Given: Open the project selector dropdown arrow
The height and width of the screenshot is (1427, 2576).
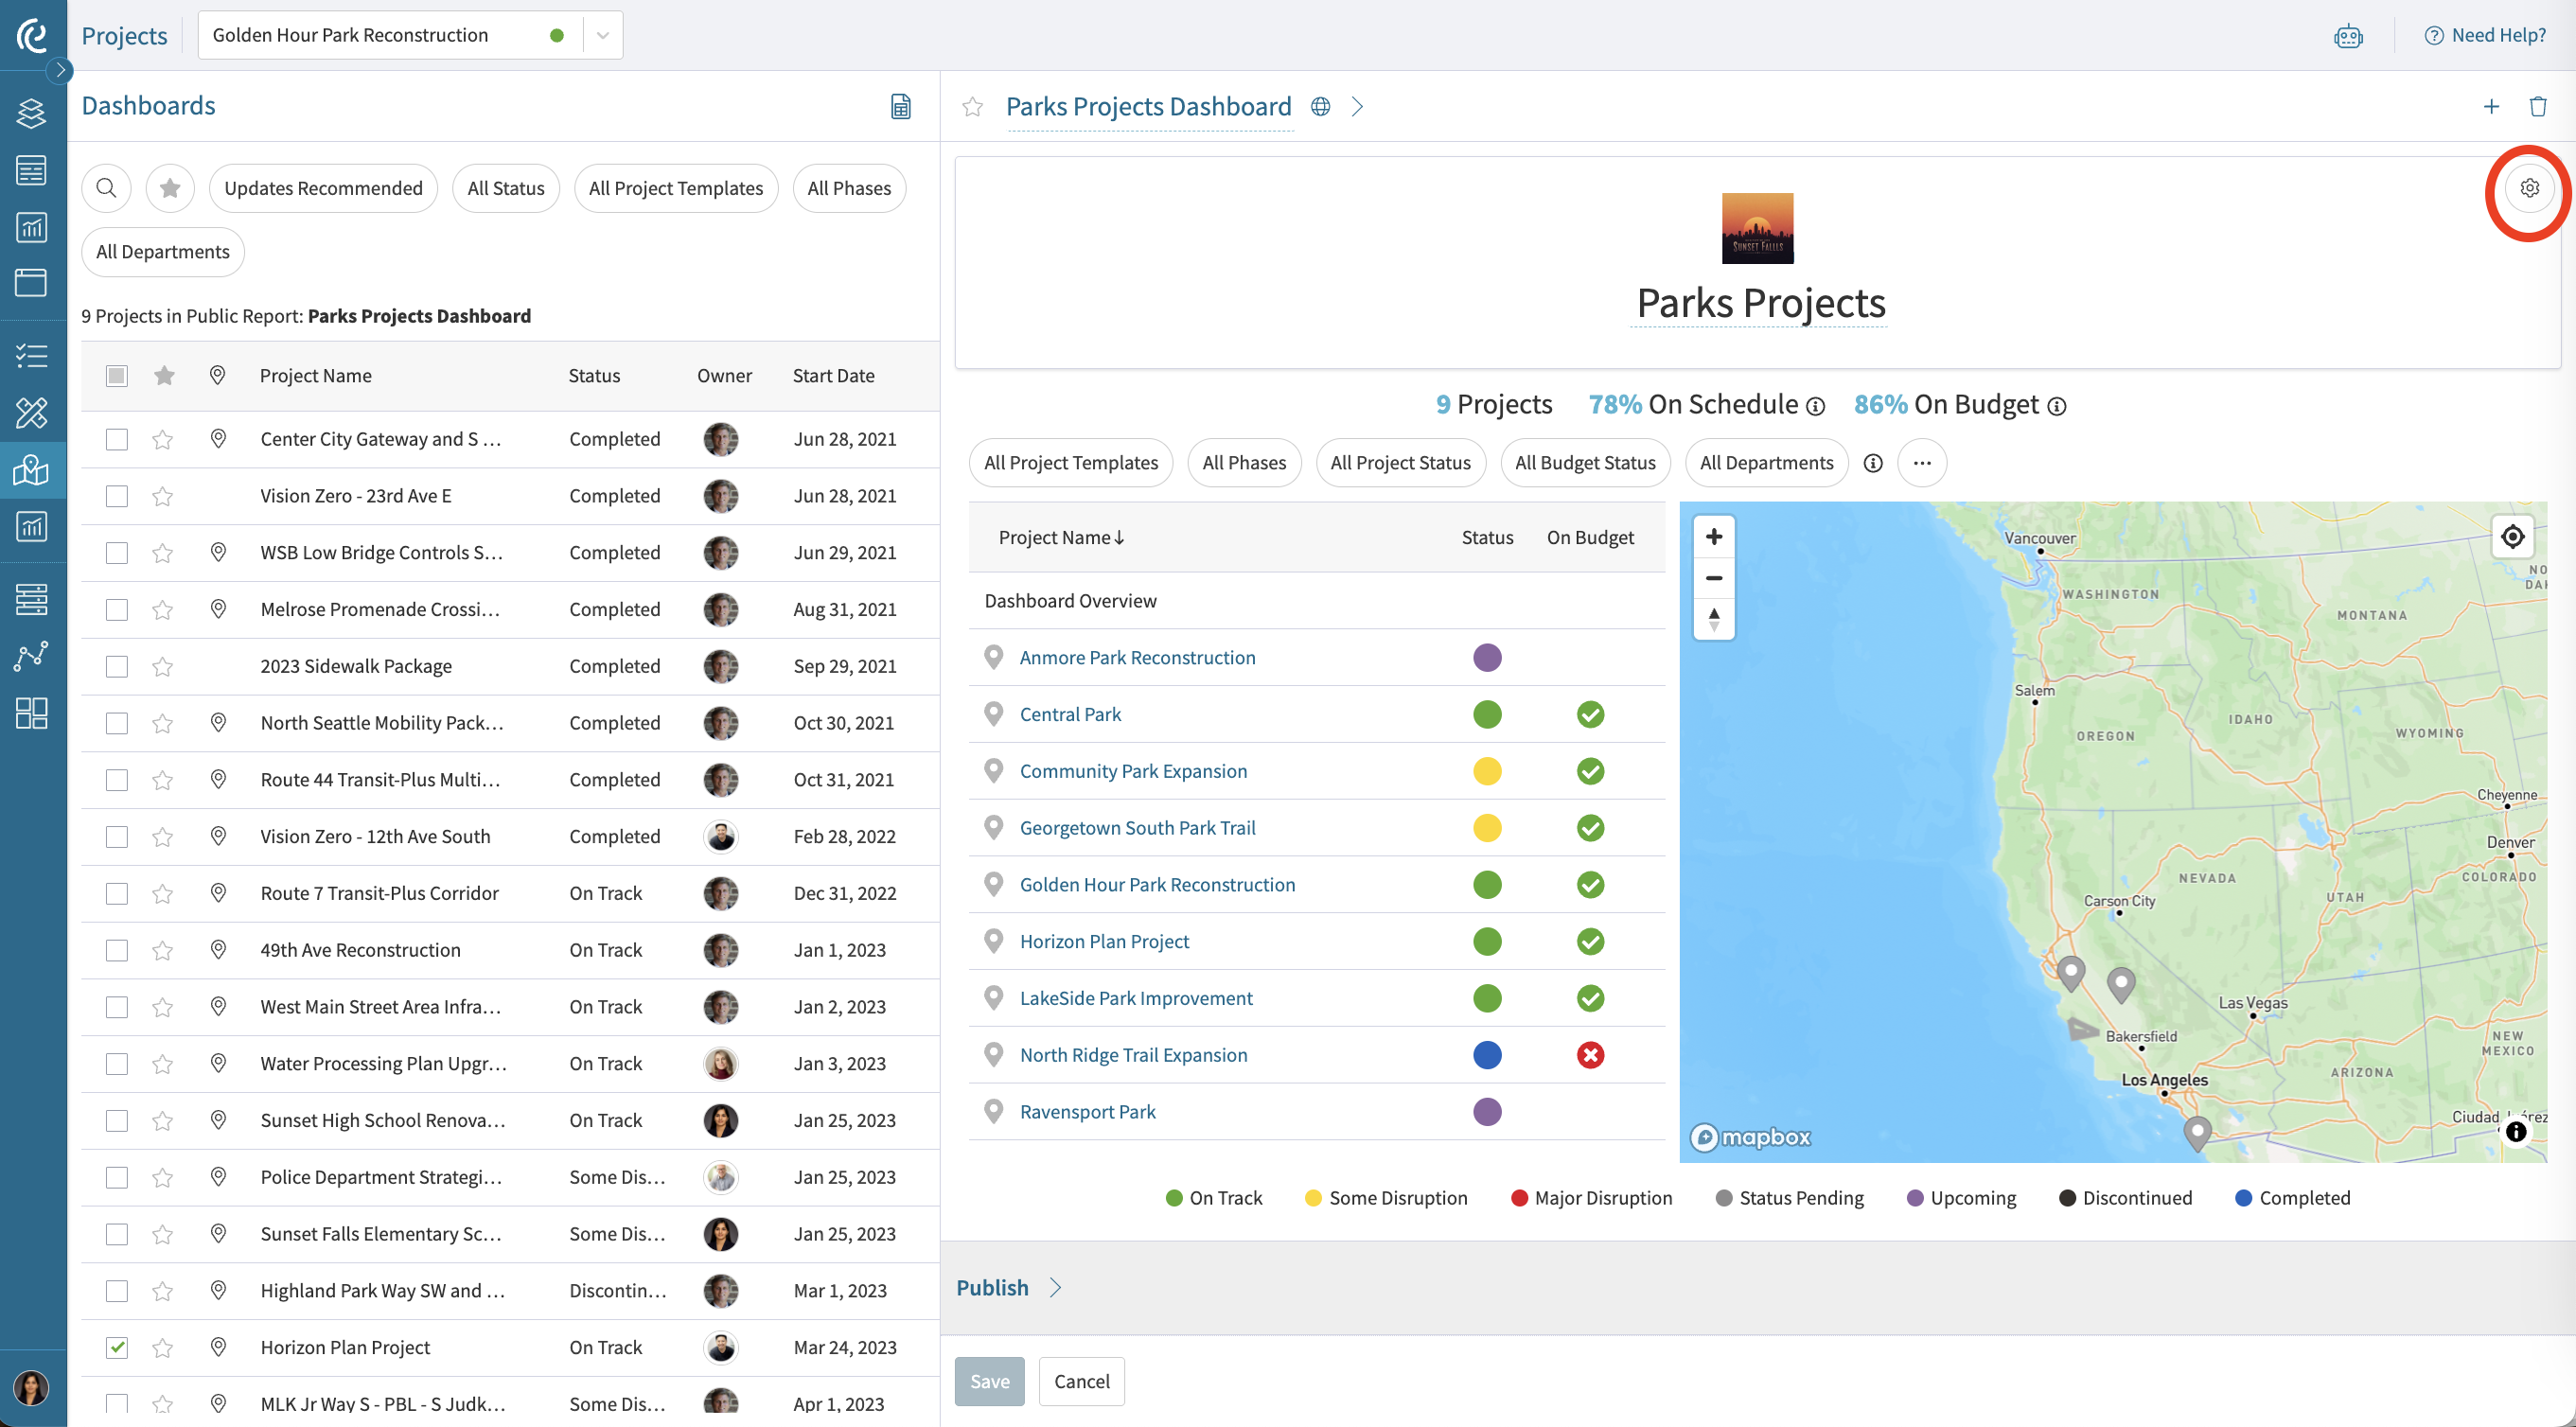Looking at the screenshot, I should (x=602, y=36).
